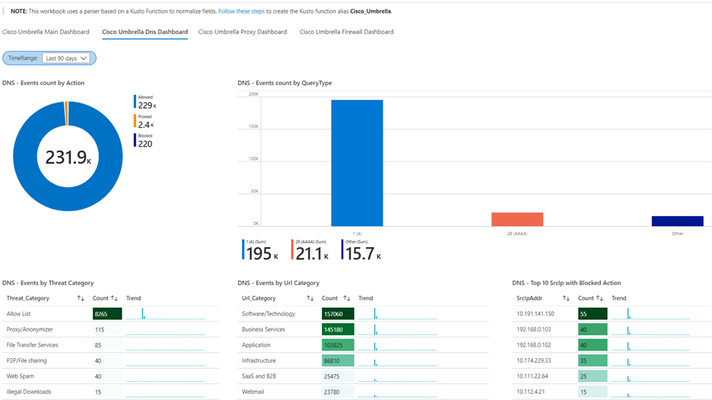This screenshot has width=712, height=400.
Task: Expand the TimeRange Last 90 days dropdown
Action: pos(66,58)
